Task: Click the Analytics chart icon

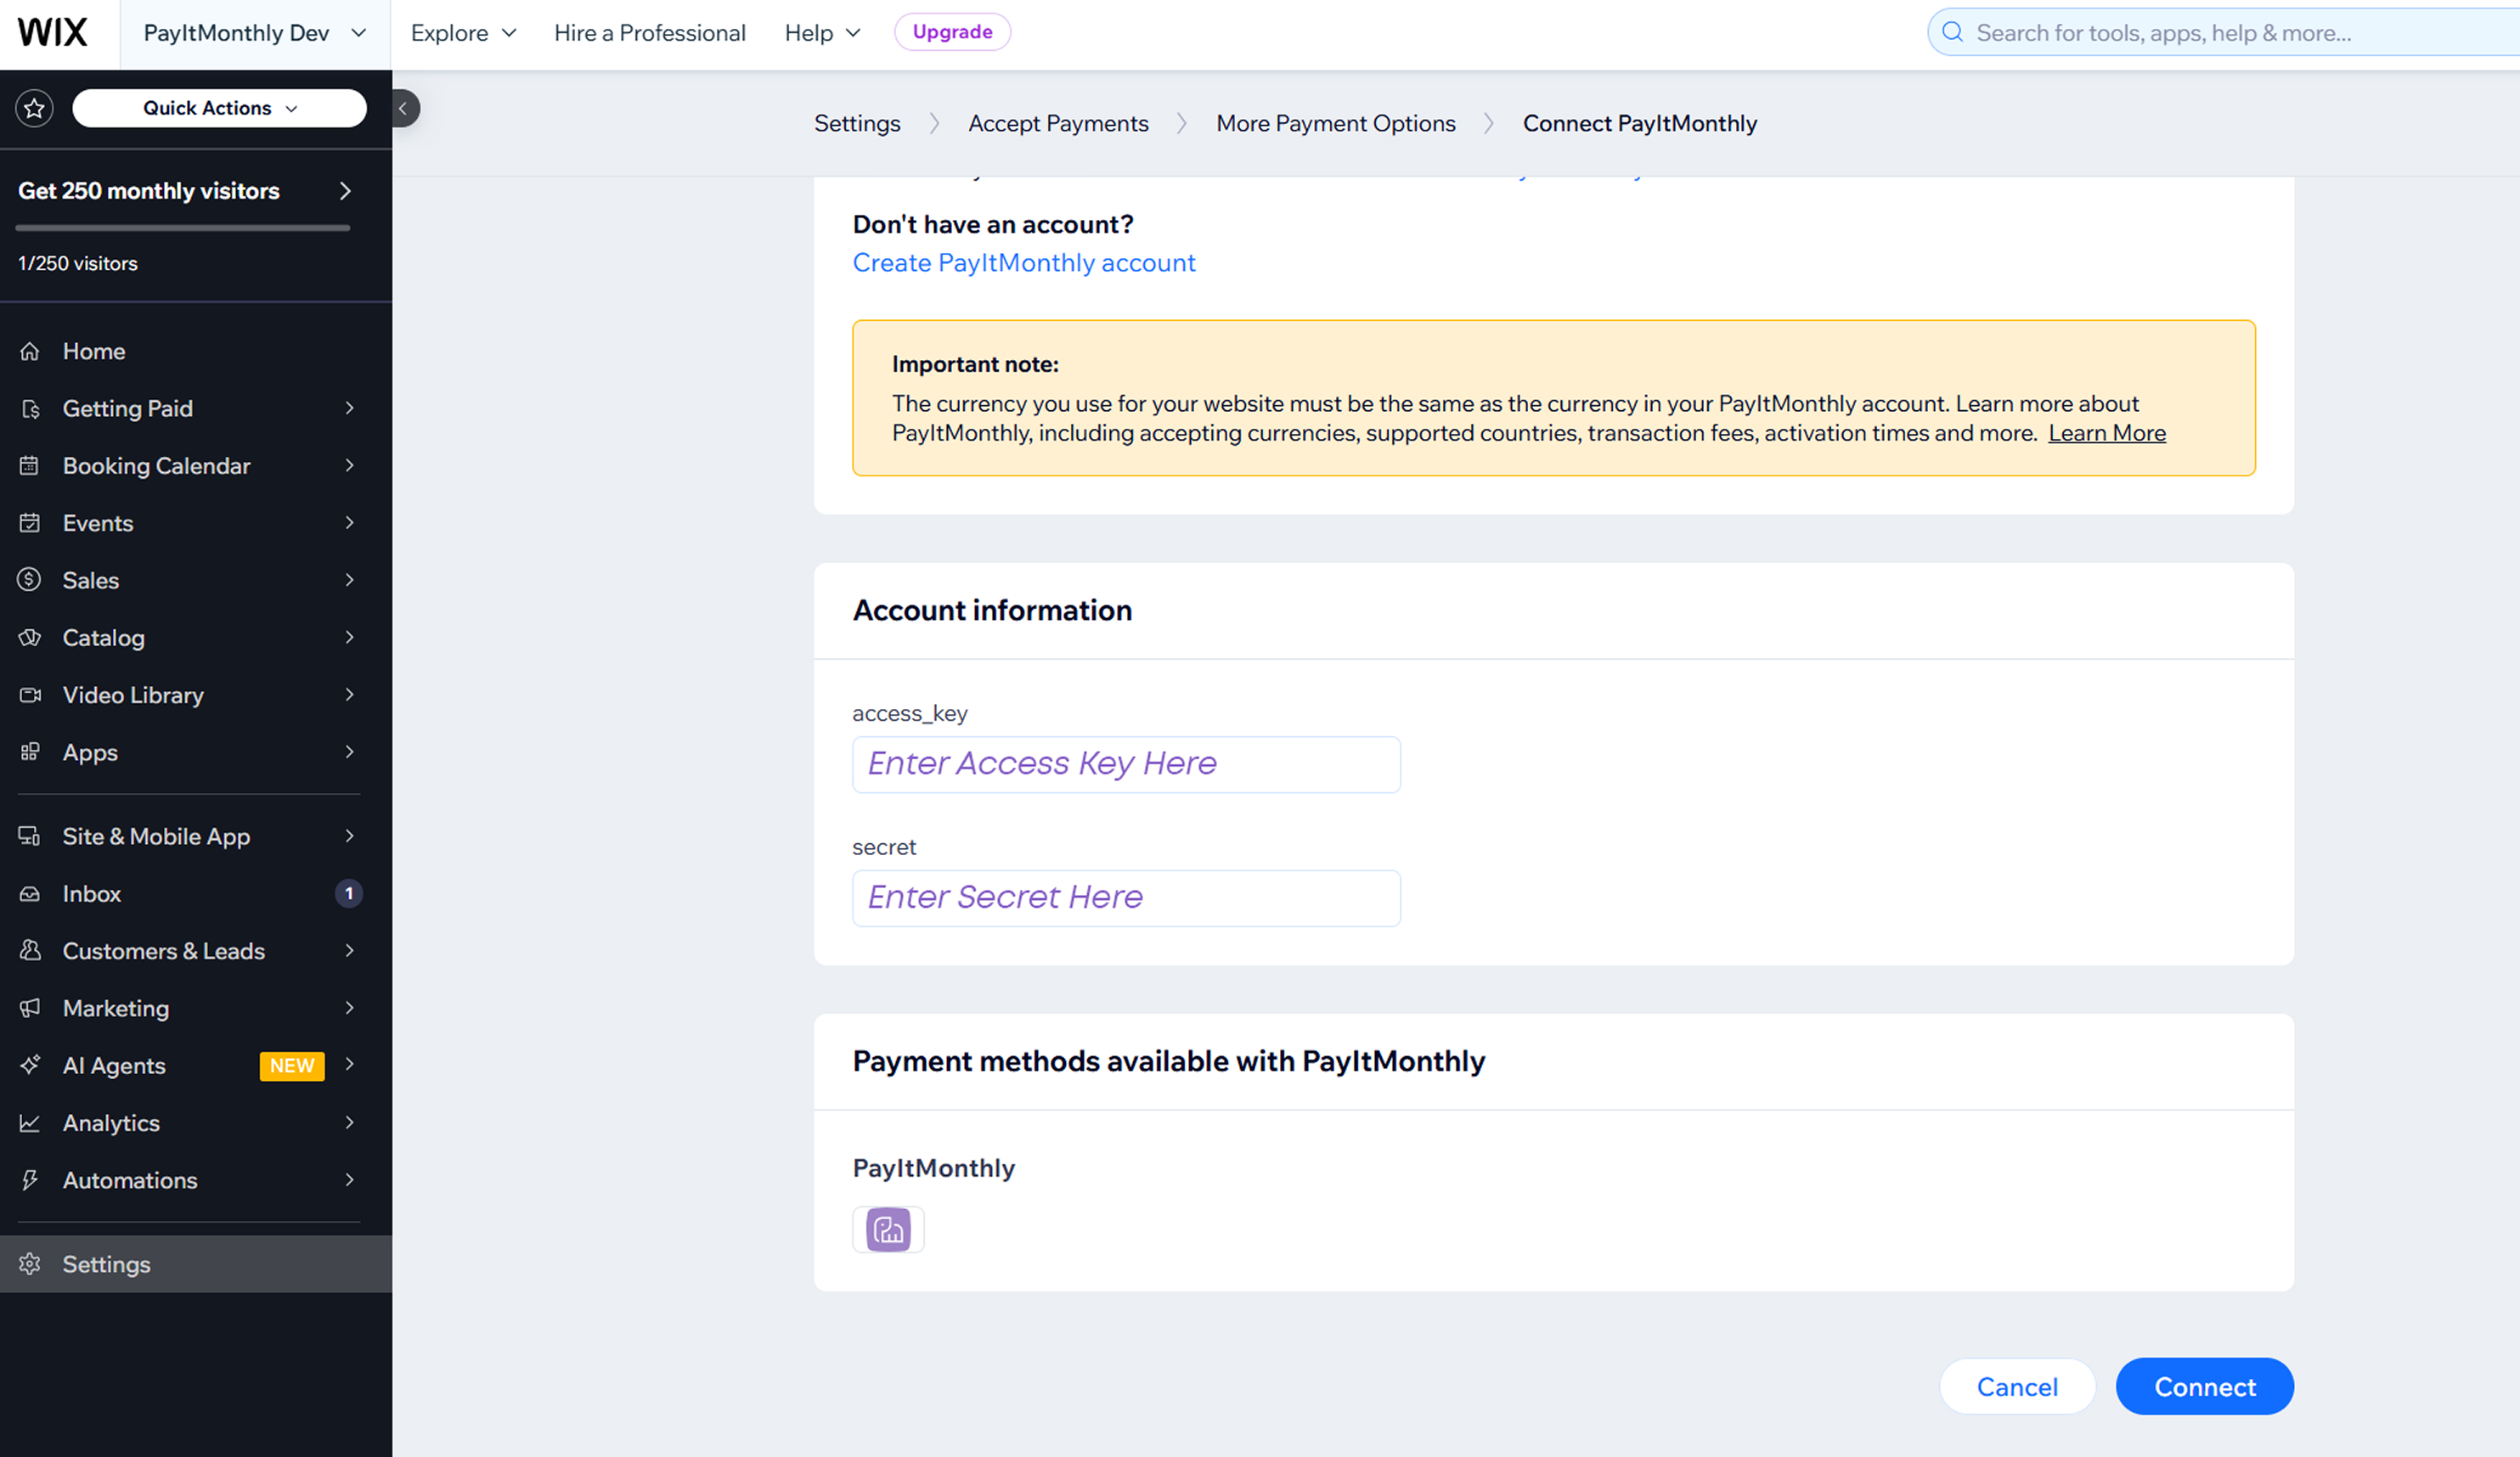Action: [30, 1122]
